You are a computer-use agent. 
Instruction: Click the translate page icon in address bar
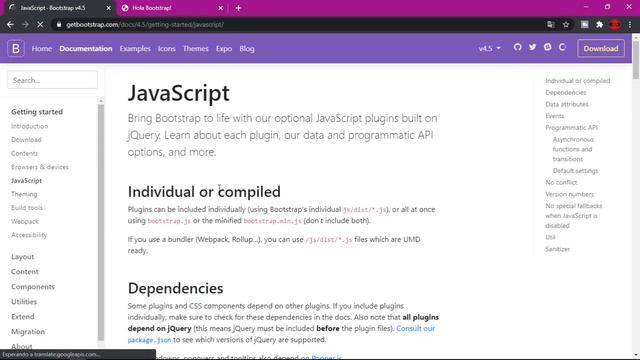coord(551,24)
